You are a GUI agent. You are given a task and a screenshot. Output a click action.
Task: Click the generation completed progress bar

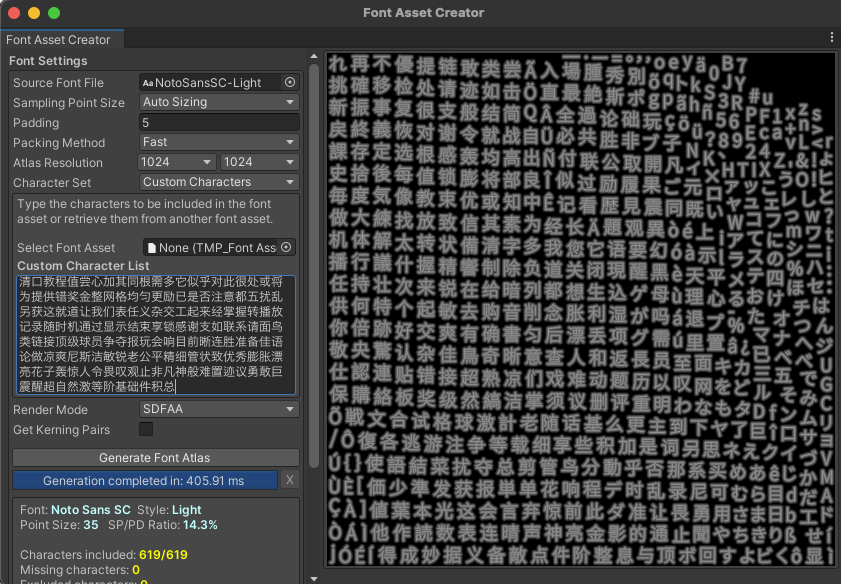[x=145, y=480]
